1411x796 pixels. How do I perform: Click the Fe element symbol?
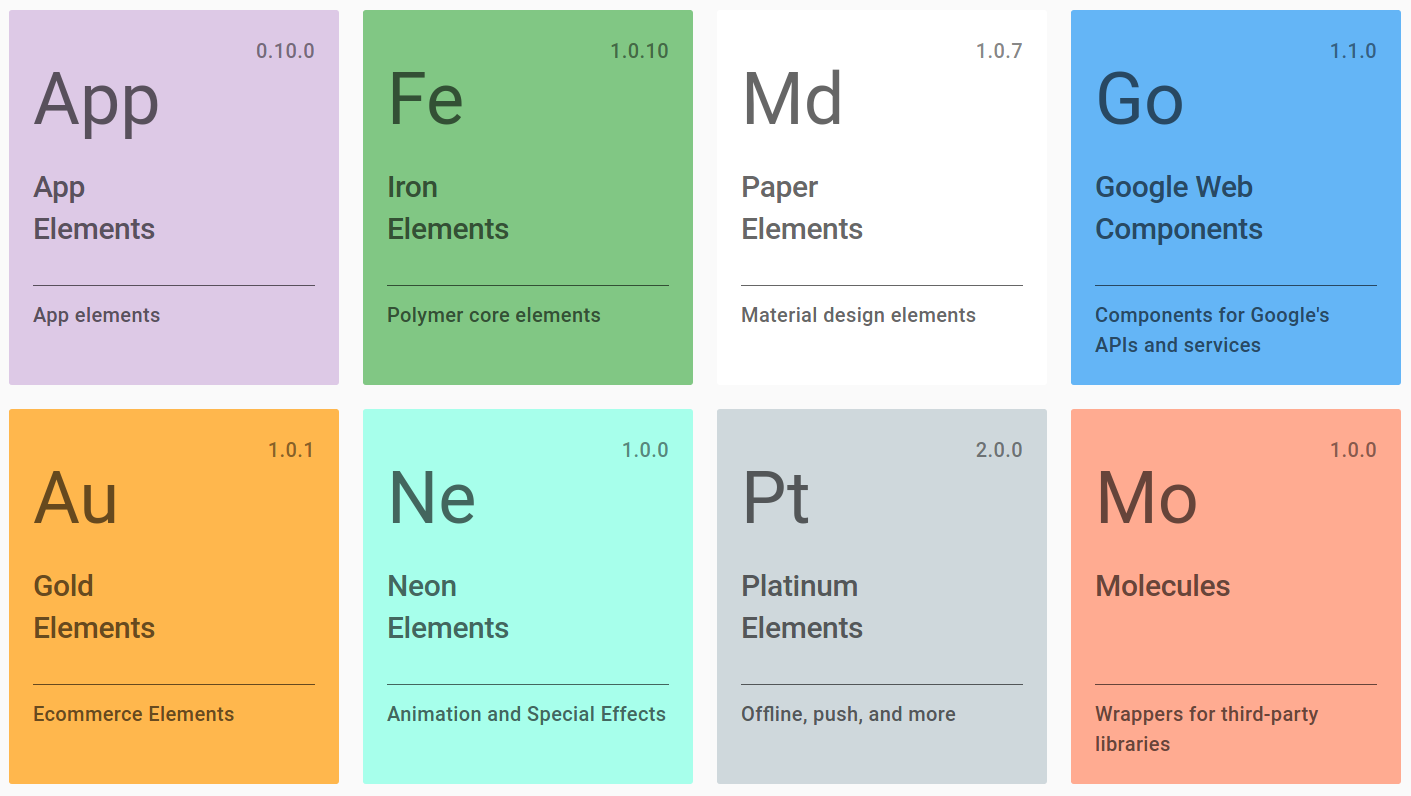click(x=425, y=98)
